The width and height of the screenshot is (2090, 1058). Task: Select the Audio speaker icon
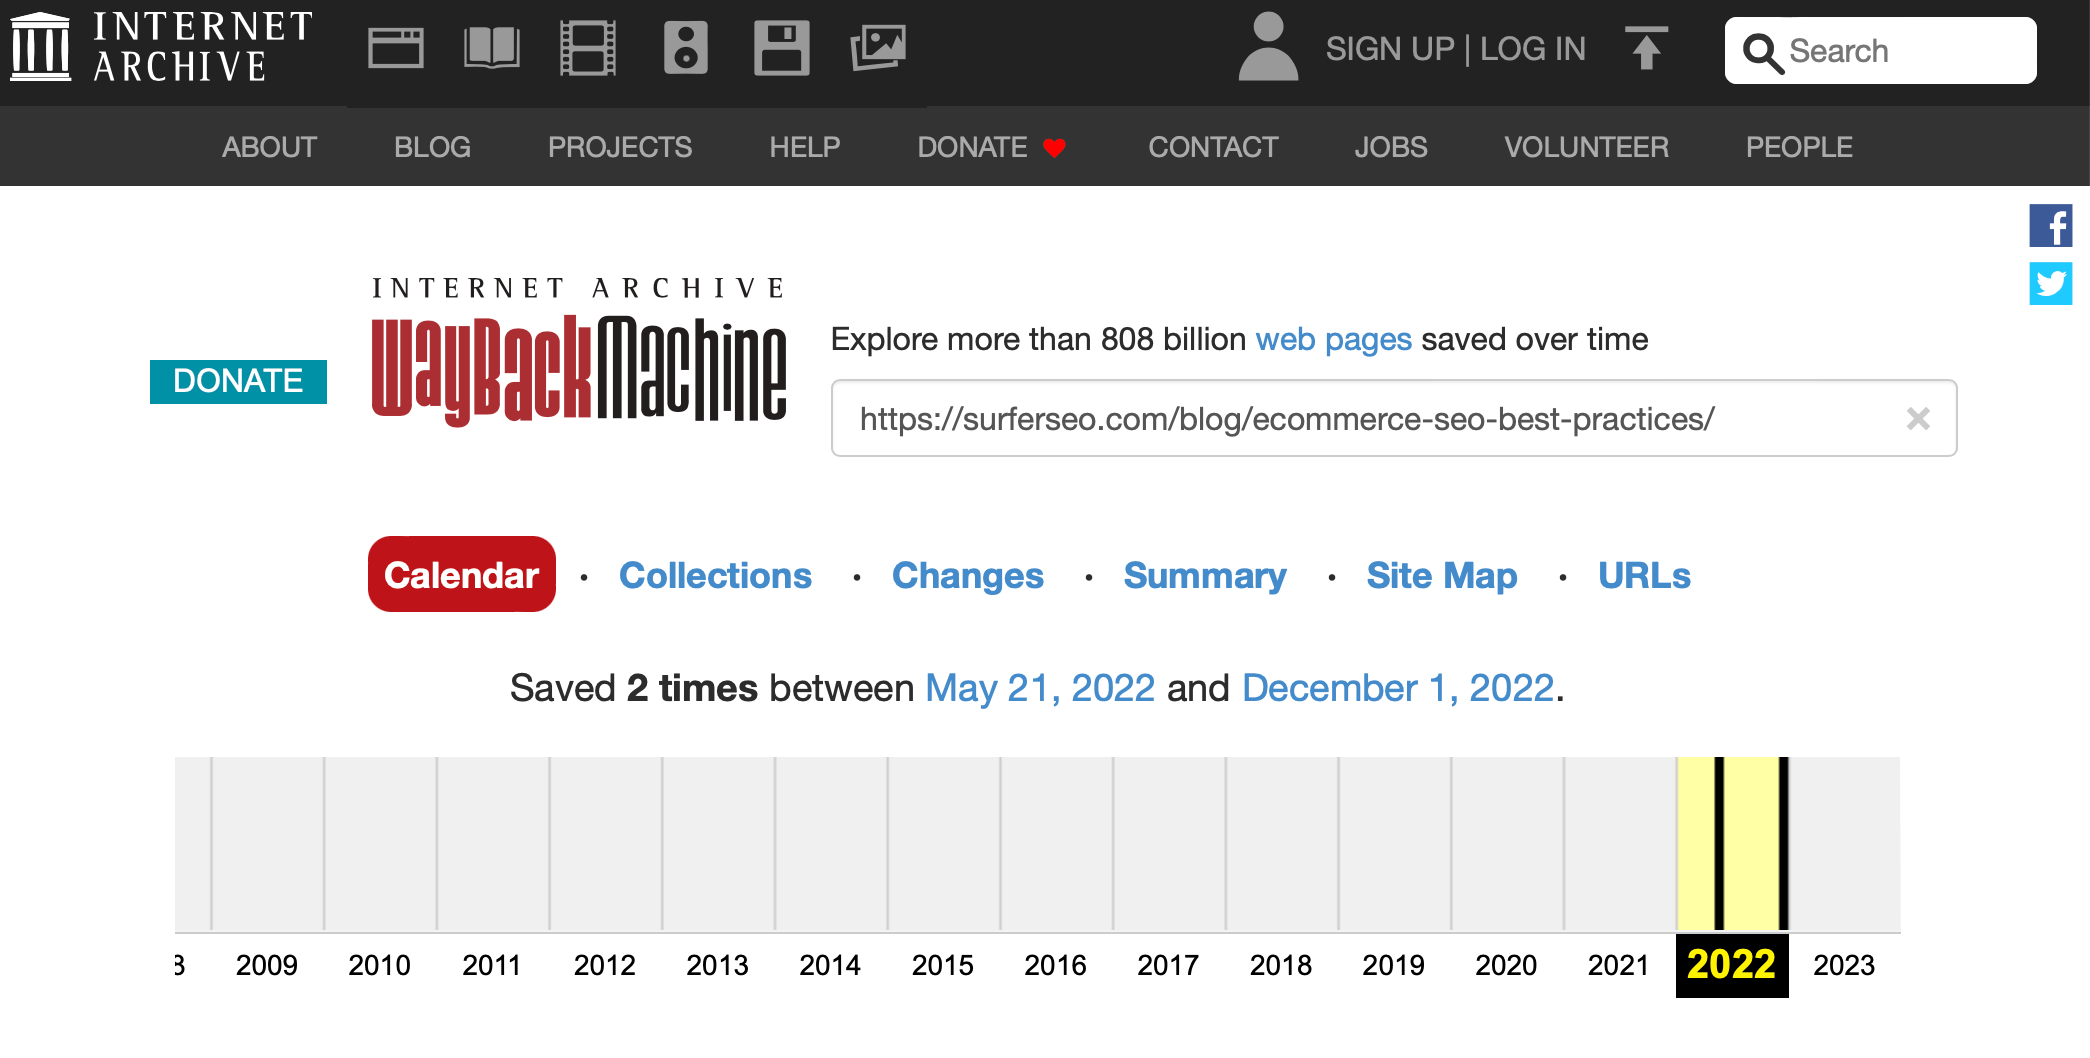684,47
